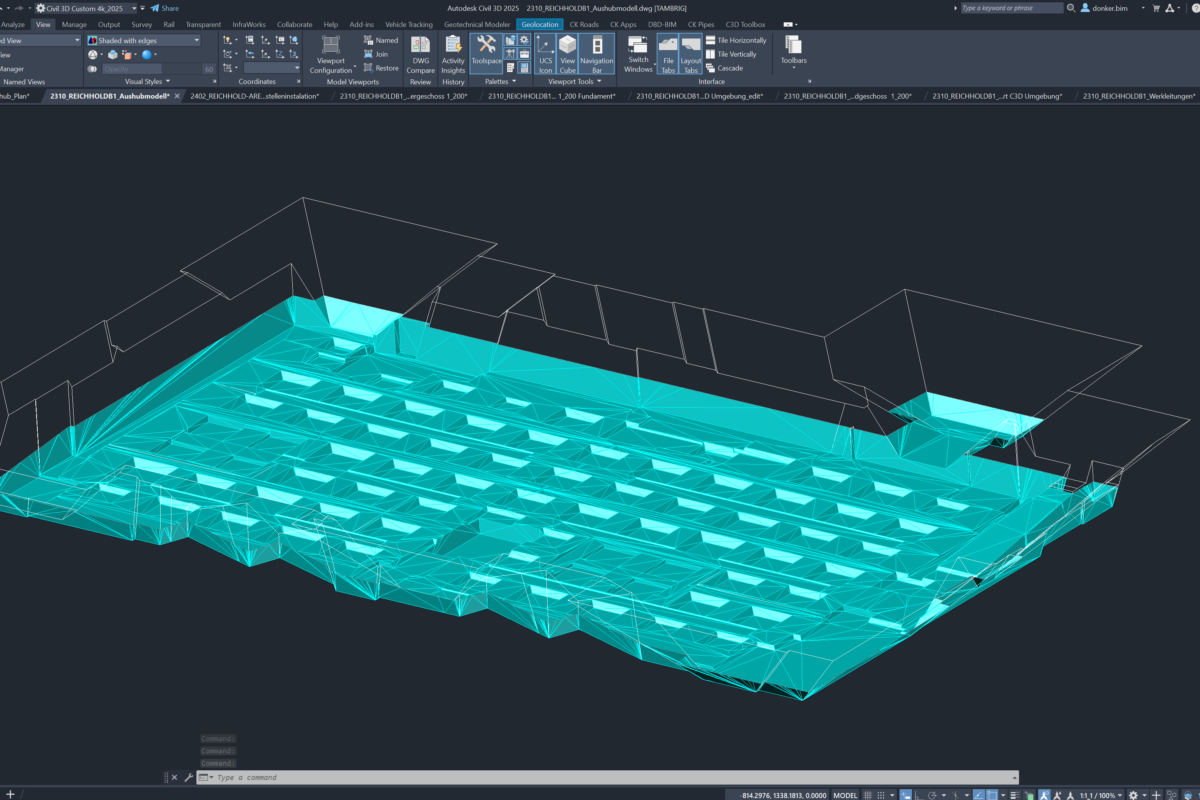Open the Geolocation ribbon tab

click(x=540, y=24)
